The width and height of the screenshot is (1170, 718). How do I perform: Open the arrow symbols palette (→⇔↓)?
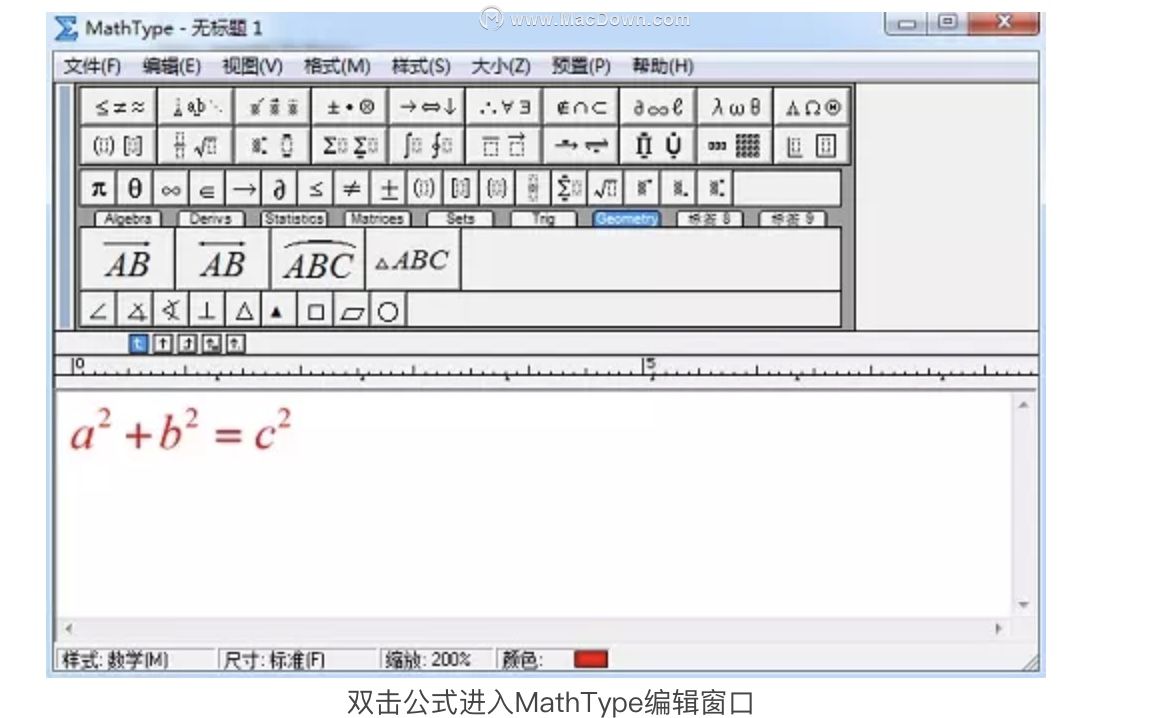428,107
